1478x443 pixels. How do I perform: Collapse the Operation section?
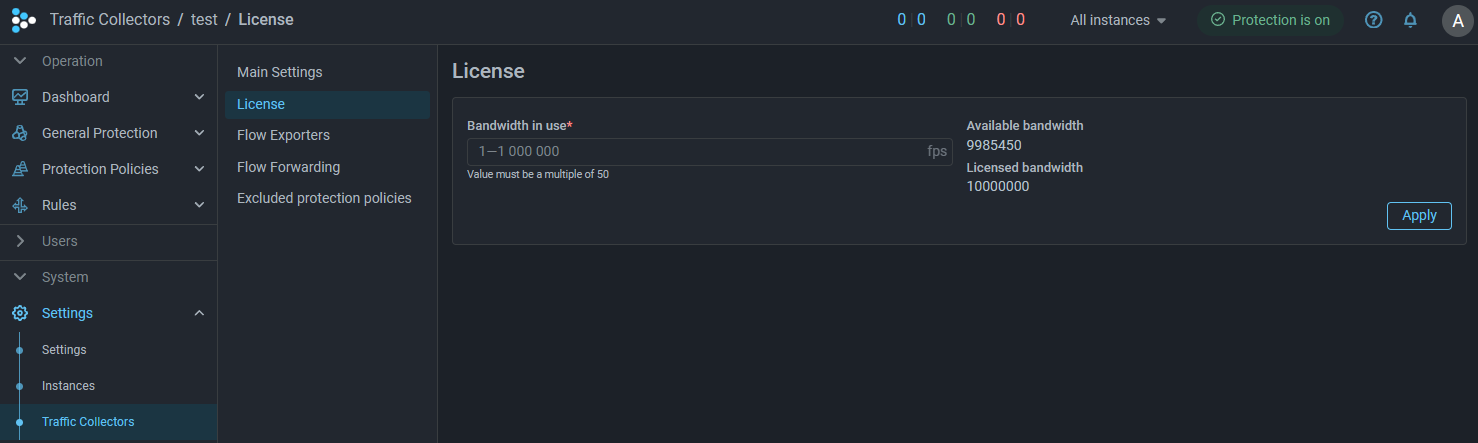click(x=20, y=61)
